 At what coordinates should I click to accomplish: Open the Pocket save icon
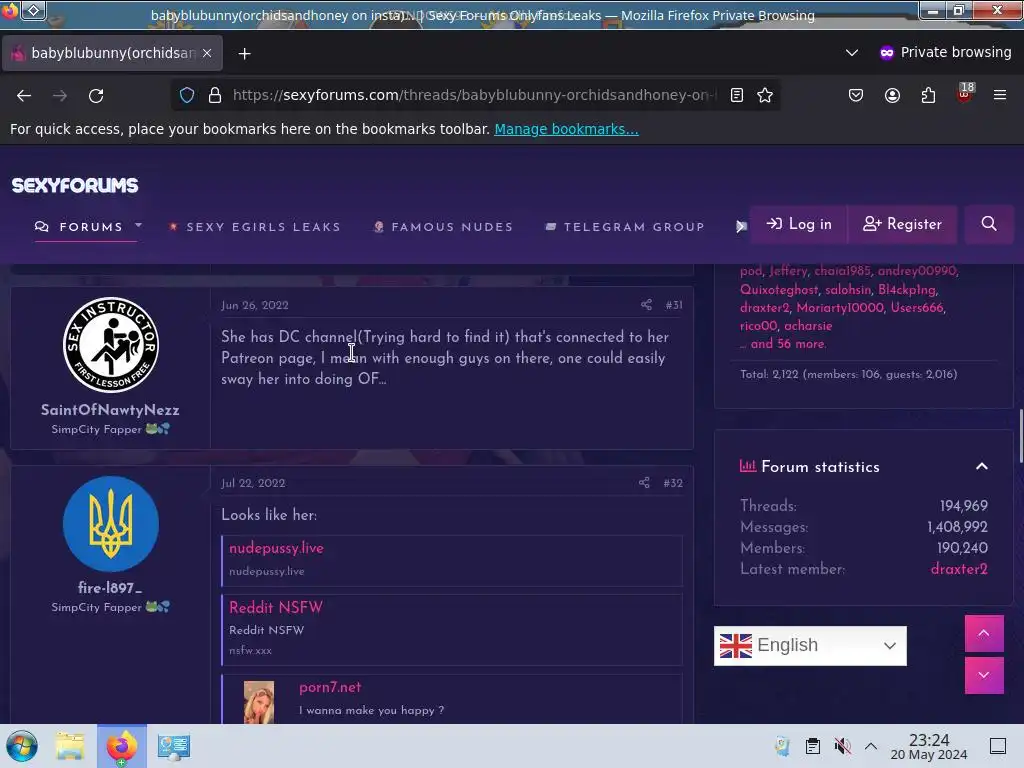pos(856,95)
